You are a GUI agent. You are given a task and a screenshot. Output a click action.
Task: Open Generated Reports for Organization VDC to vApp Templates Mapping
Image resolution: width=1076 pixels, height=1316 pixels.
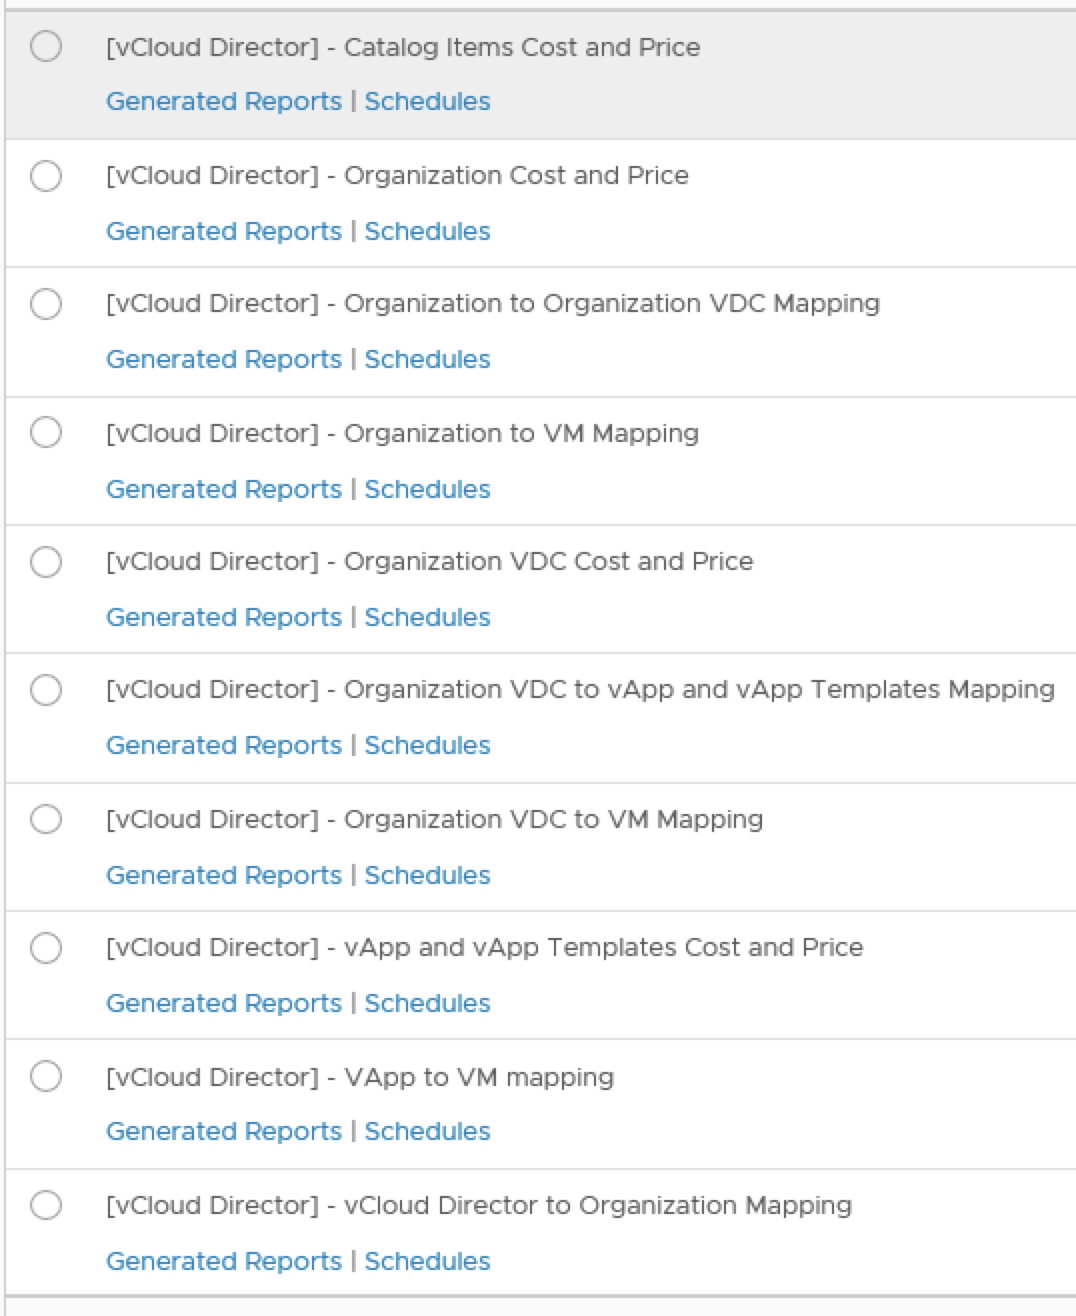pos(224,745)
